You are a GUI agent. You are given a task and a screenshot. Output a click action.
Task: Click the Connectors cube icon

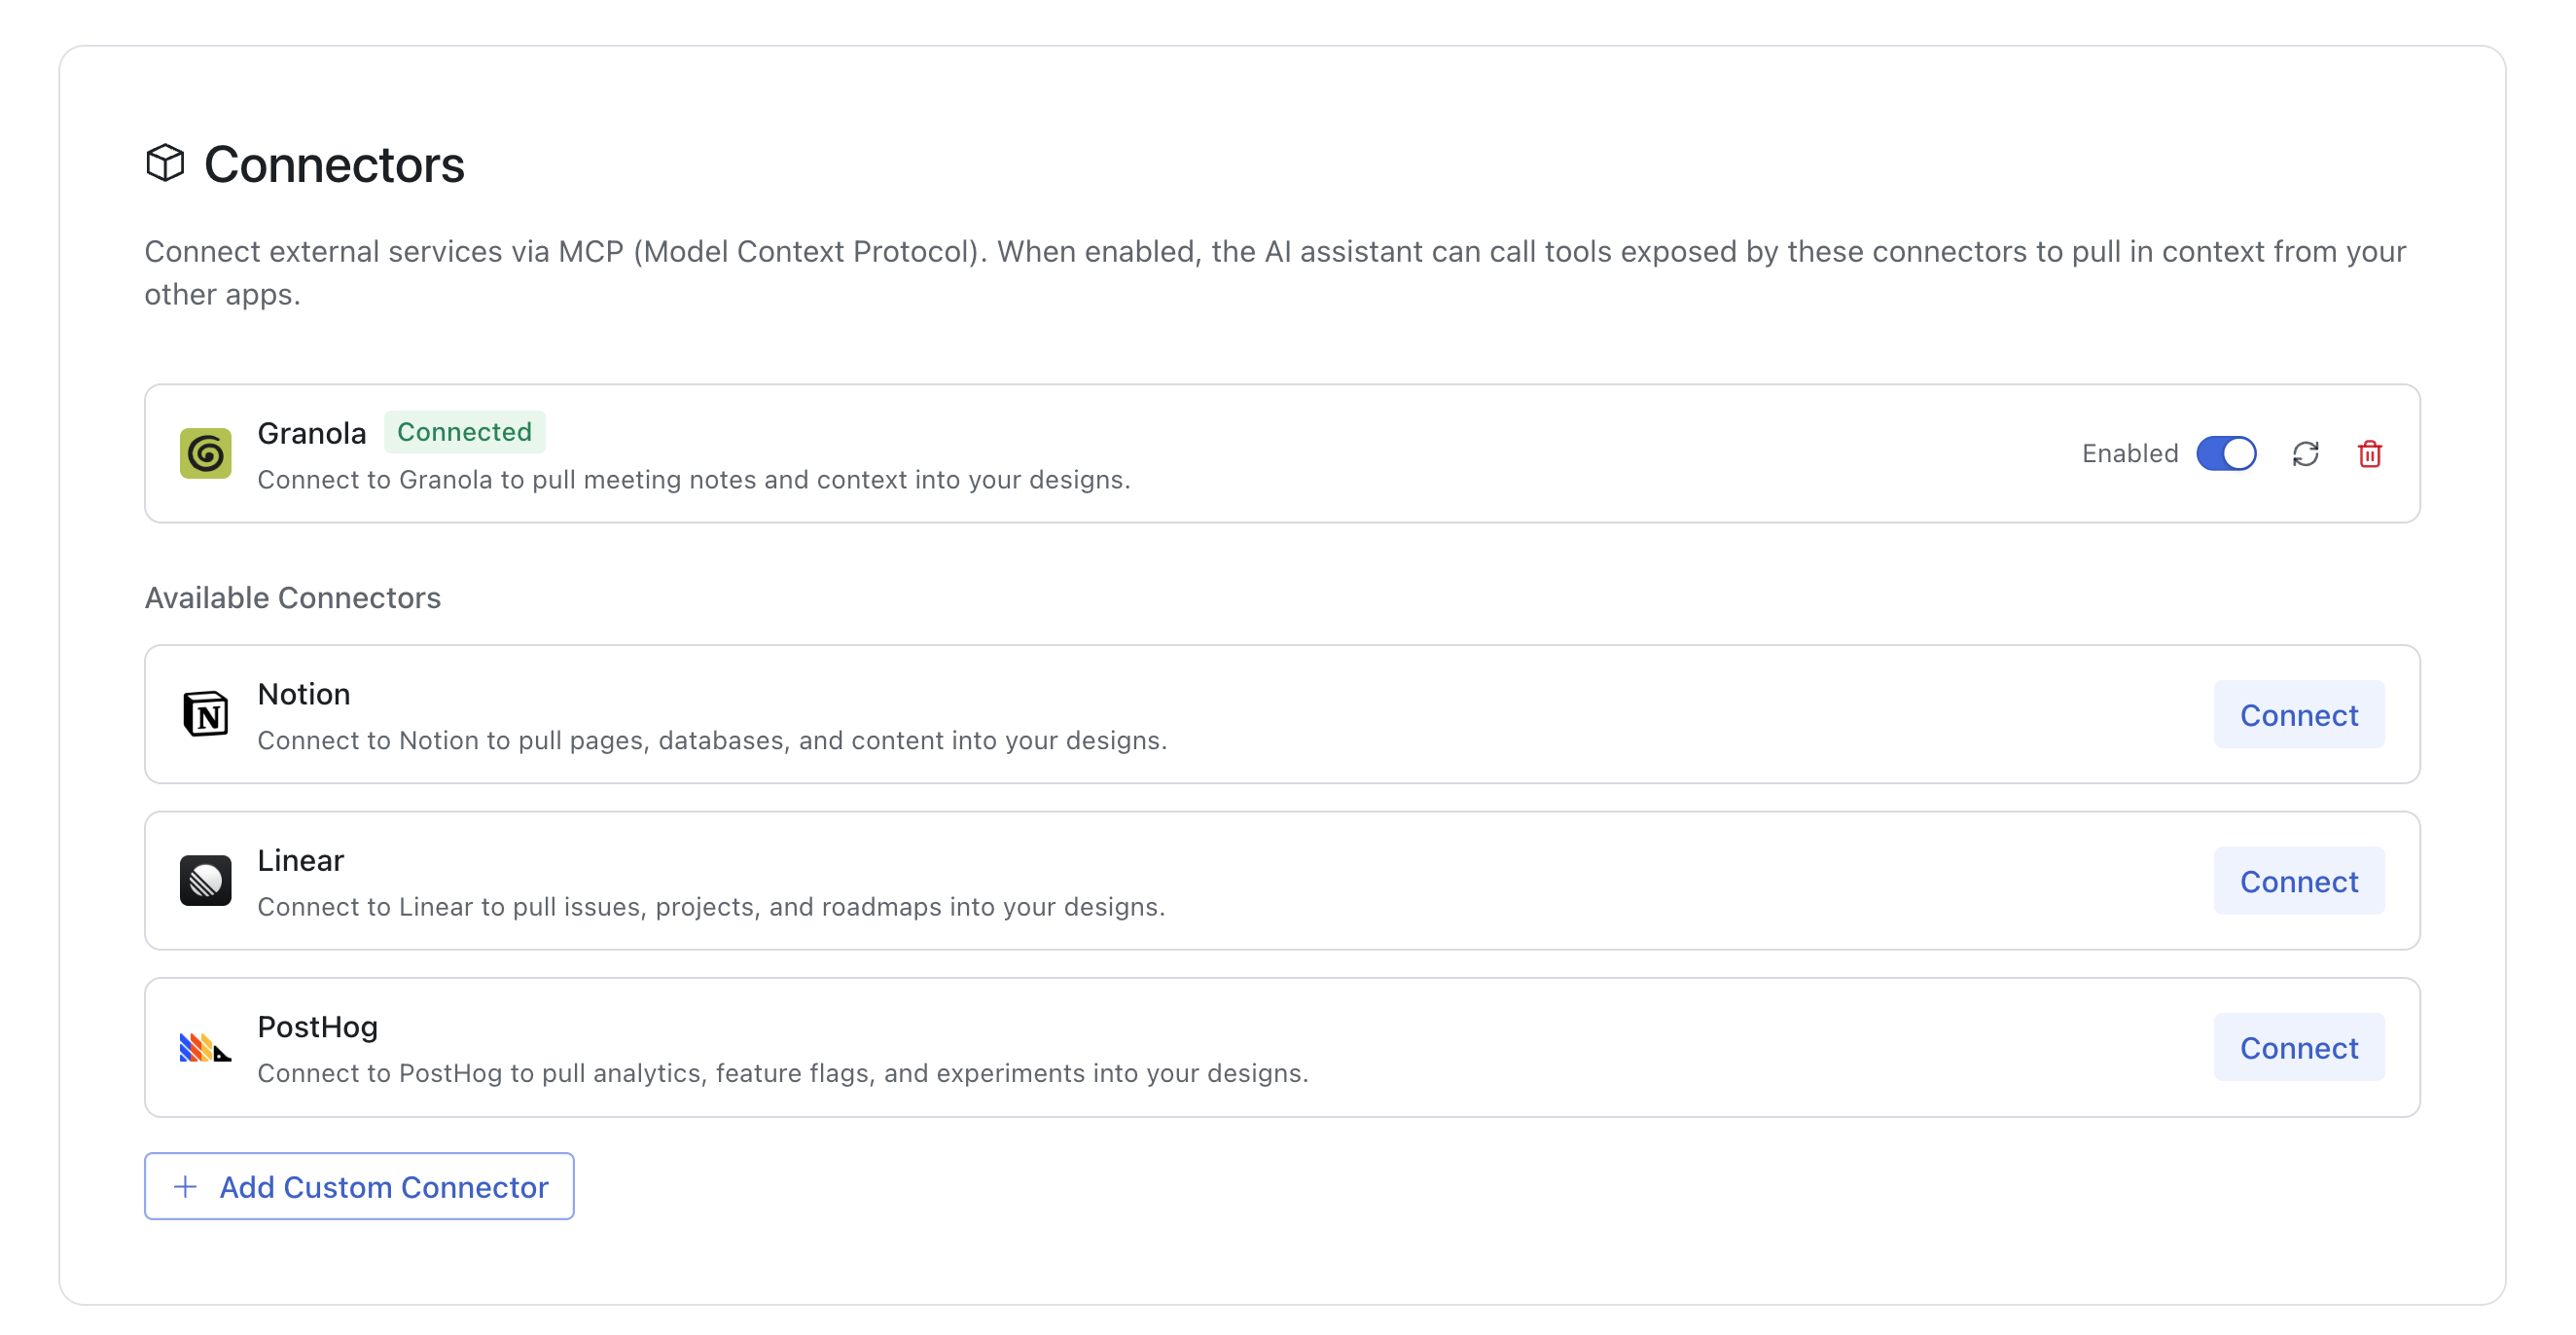tap(165, 163)
